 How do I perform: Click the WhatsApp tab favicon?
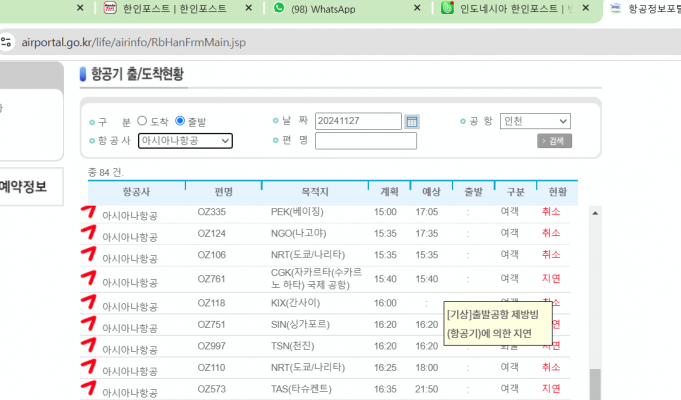[278, 8]
